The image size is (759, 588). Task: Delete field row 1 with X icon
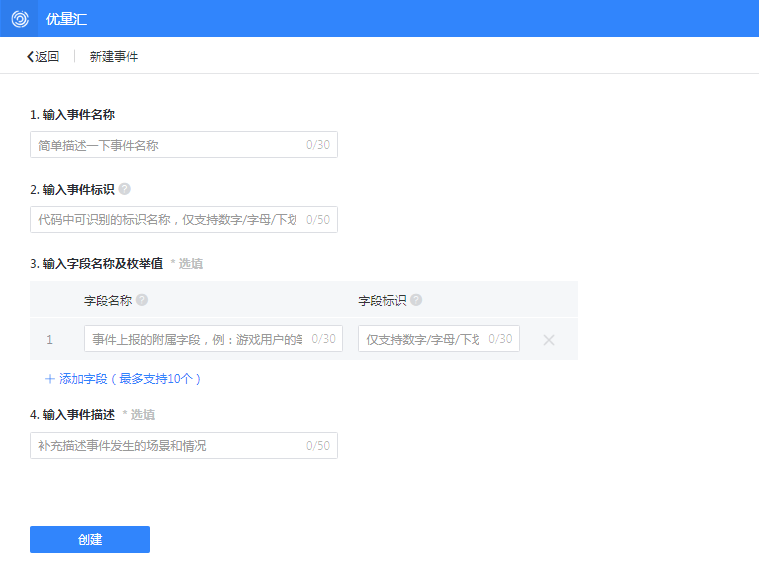[x=549, y=340]
